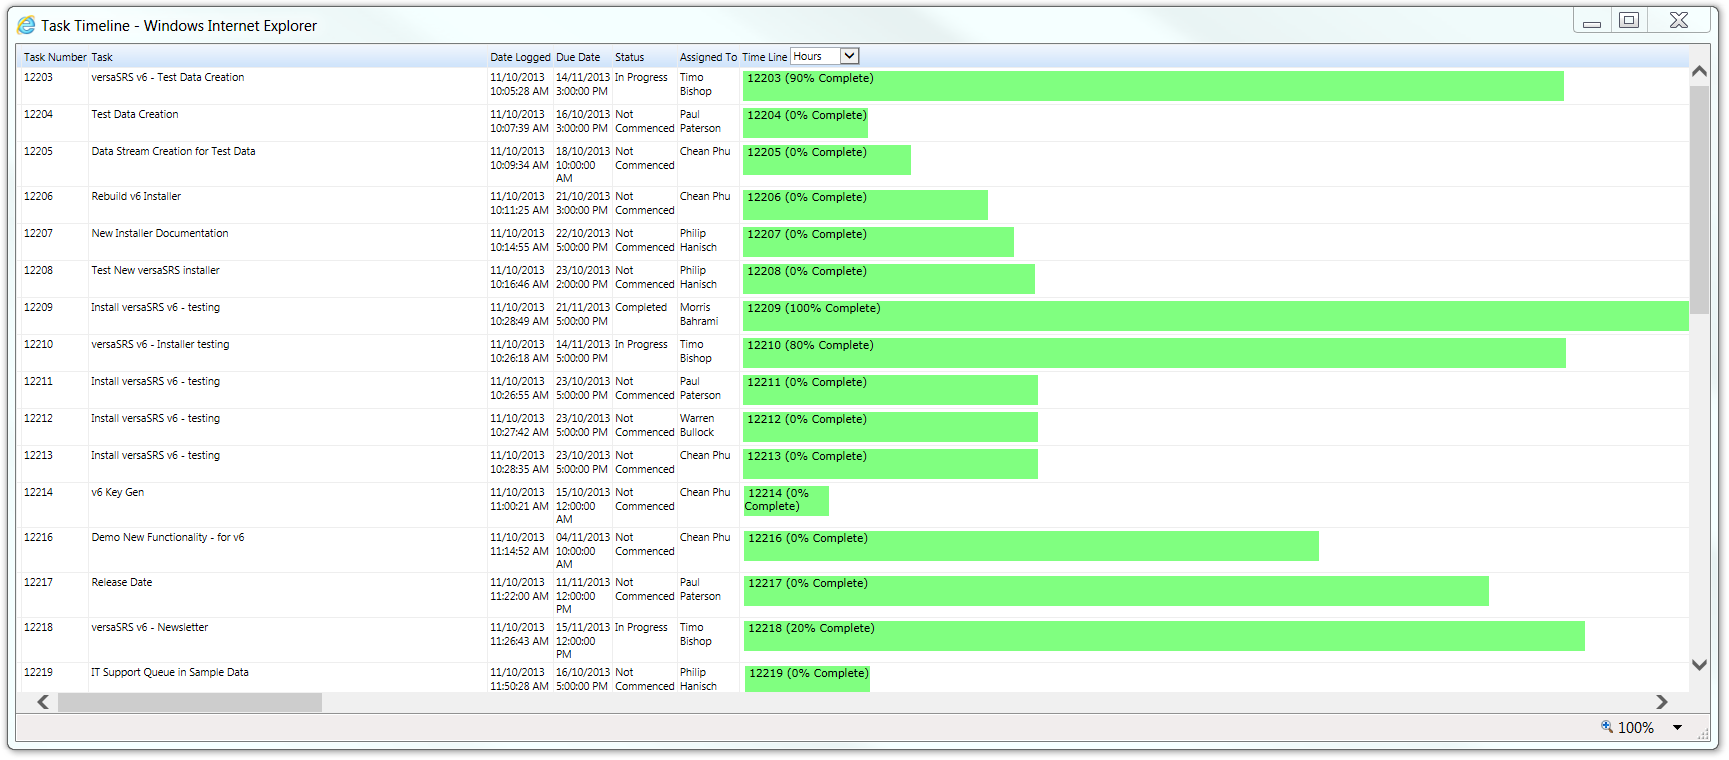Minimize the Task Timeline window
The image size is (1729, 760).
tap(1592, 20)
